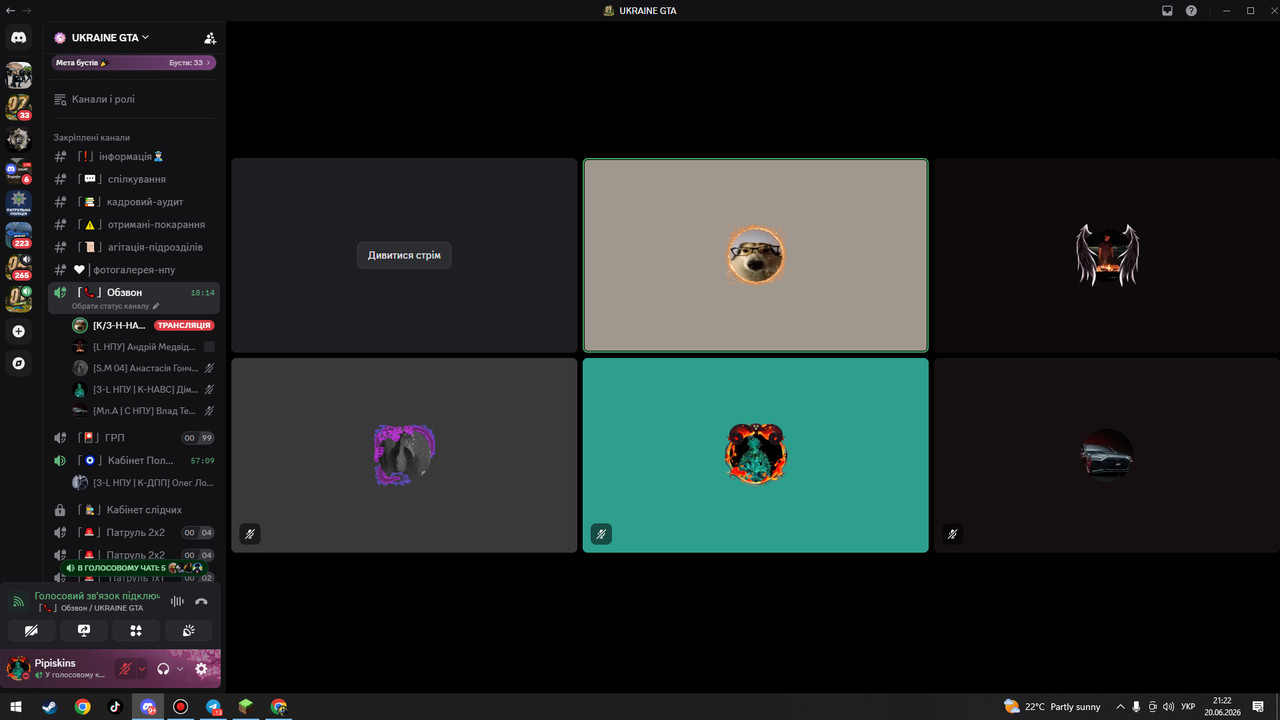Open Steam from the Windows taskbar
Image resolution: width=1280 pixels, height=720 pixels.
pyautogui.click(x=49, y=707)
